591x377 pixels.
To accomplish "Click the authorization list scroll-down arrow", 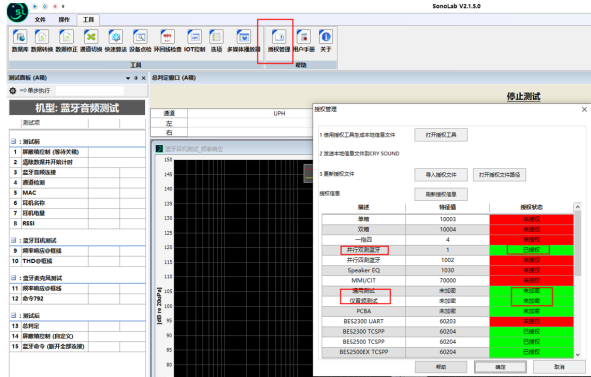I will click(x=577, y=354).
